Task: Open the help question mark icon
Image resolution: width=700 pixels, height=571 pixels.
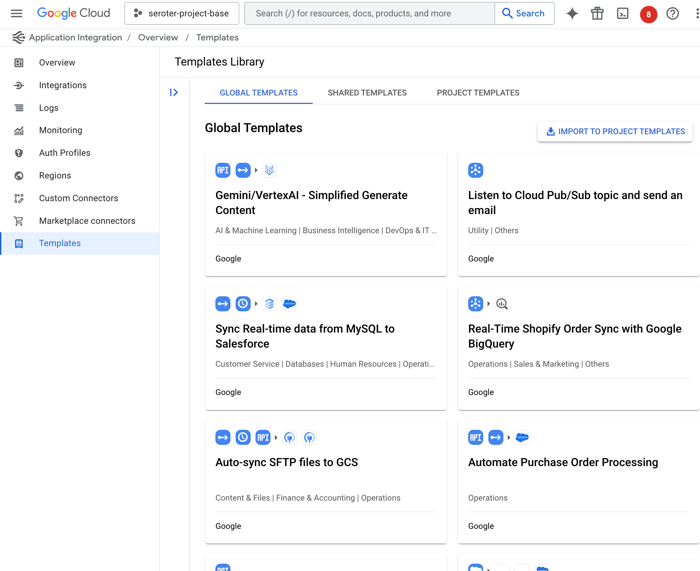Action: coord(673,14)
